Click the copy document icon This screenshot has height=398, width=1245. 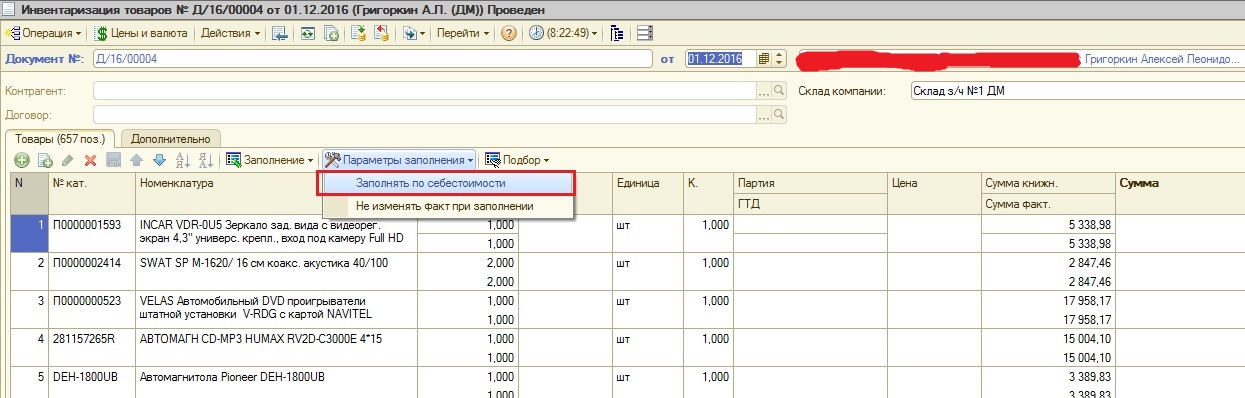pos(332,33)
